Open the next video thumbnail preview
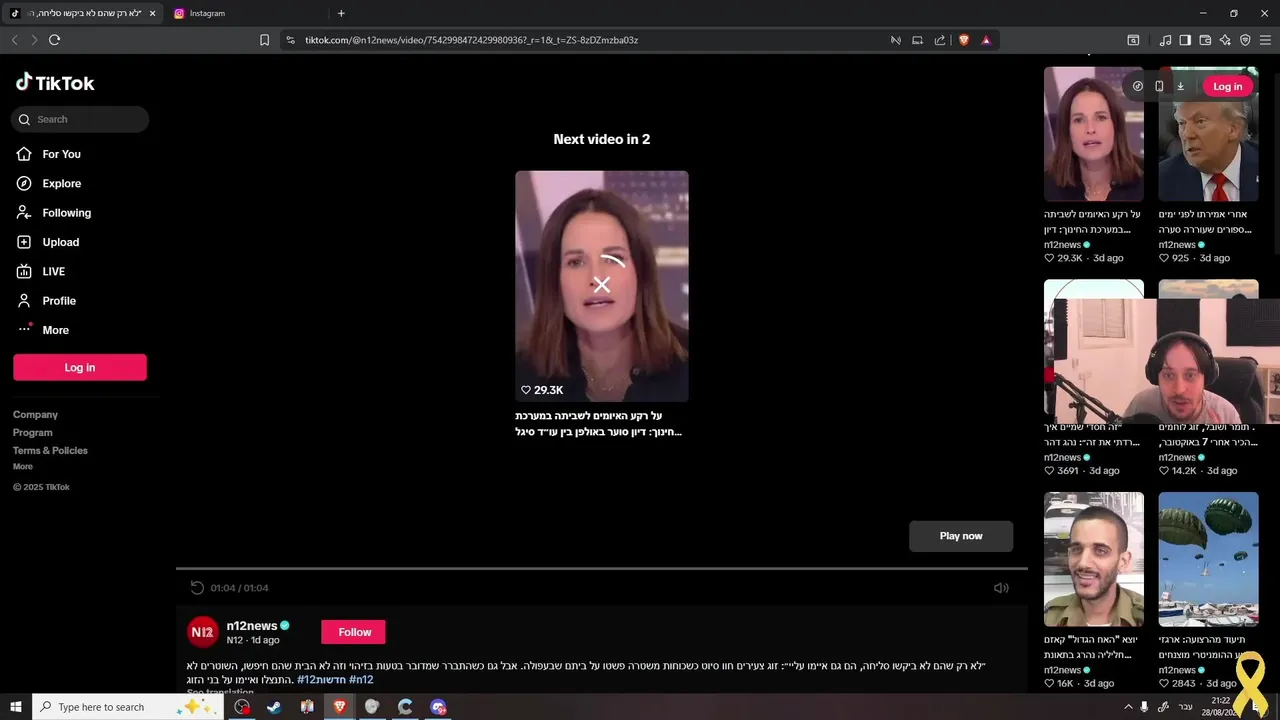This screenshot has width=1280, height=720. pos(601,286)
